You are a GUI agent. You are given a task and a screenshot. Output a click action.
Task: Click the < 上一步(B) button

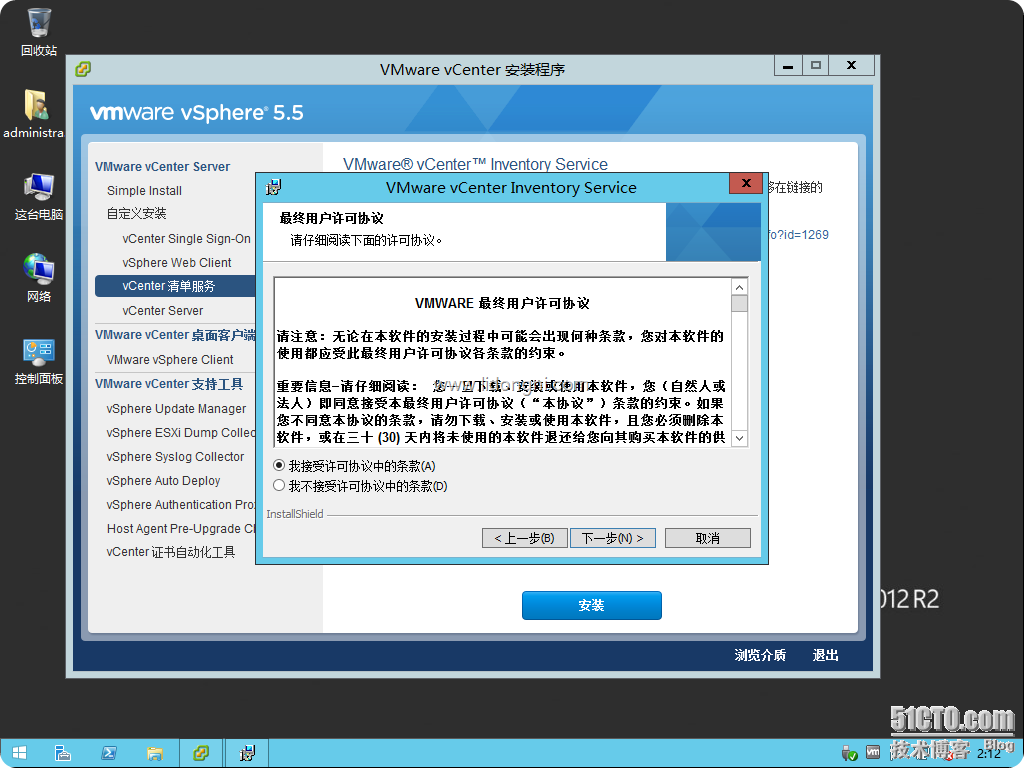524,538
